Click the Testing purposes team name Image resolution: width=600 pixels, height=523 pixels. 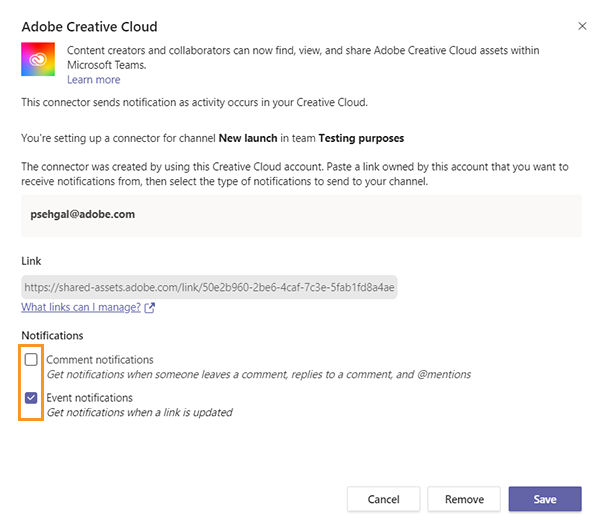(x=361, y=138)
